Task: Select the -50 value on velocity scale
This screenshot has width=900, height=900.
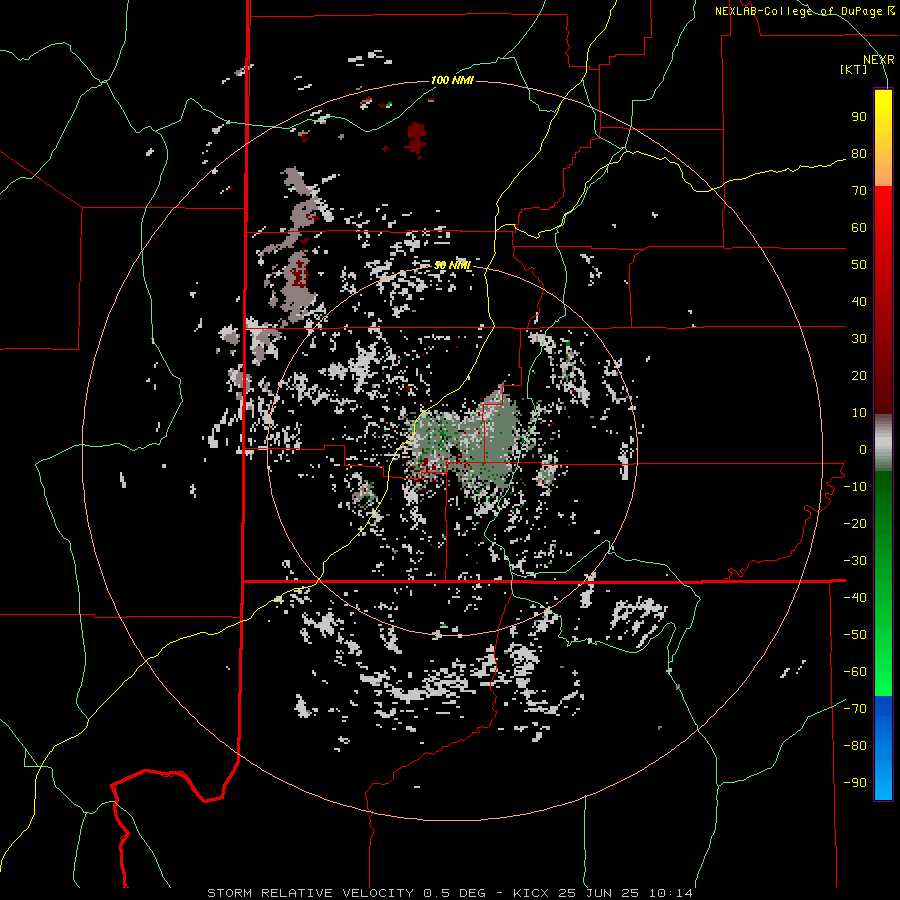Action: tap(855, 635)
